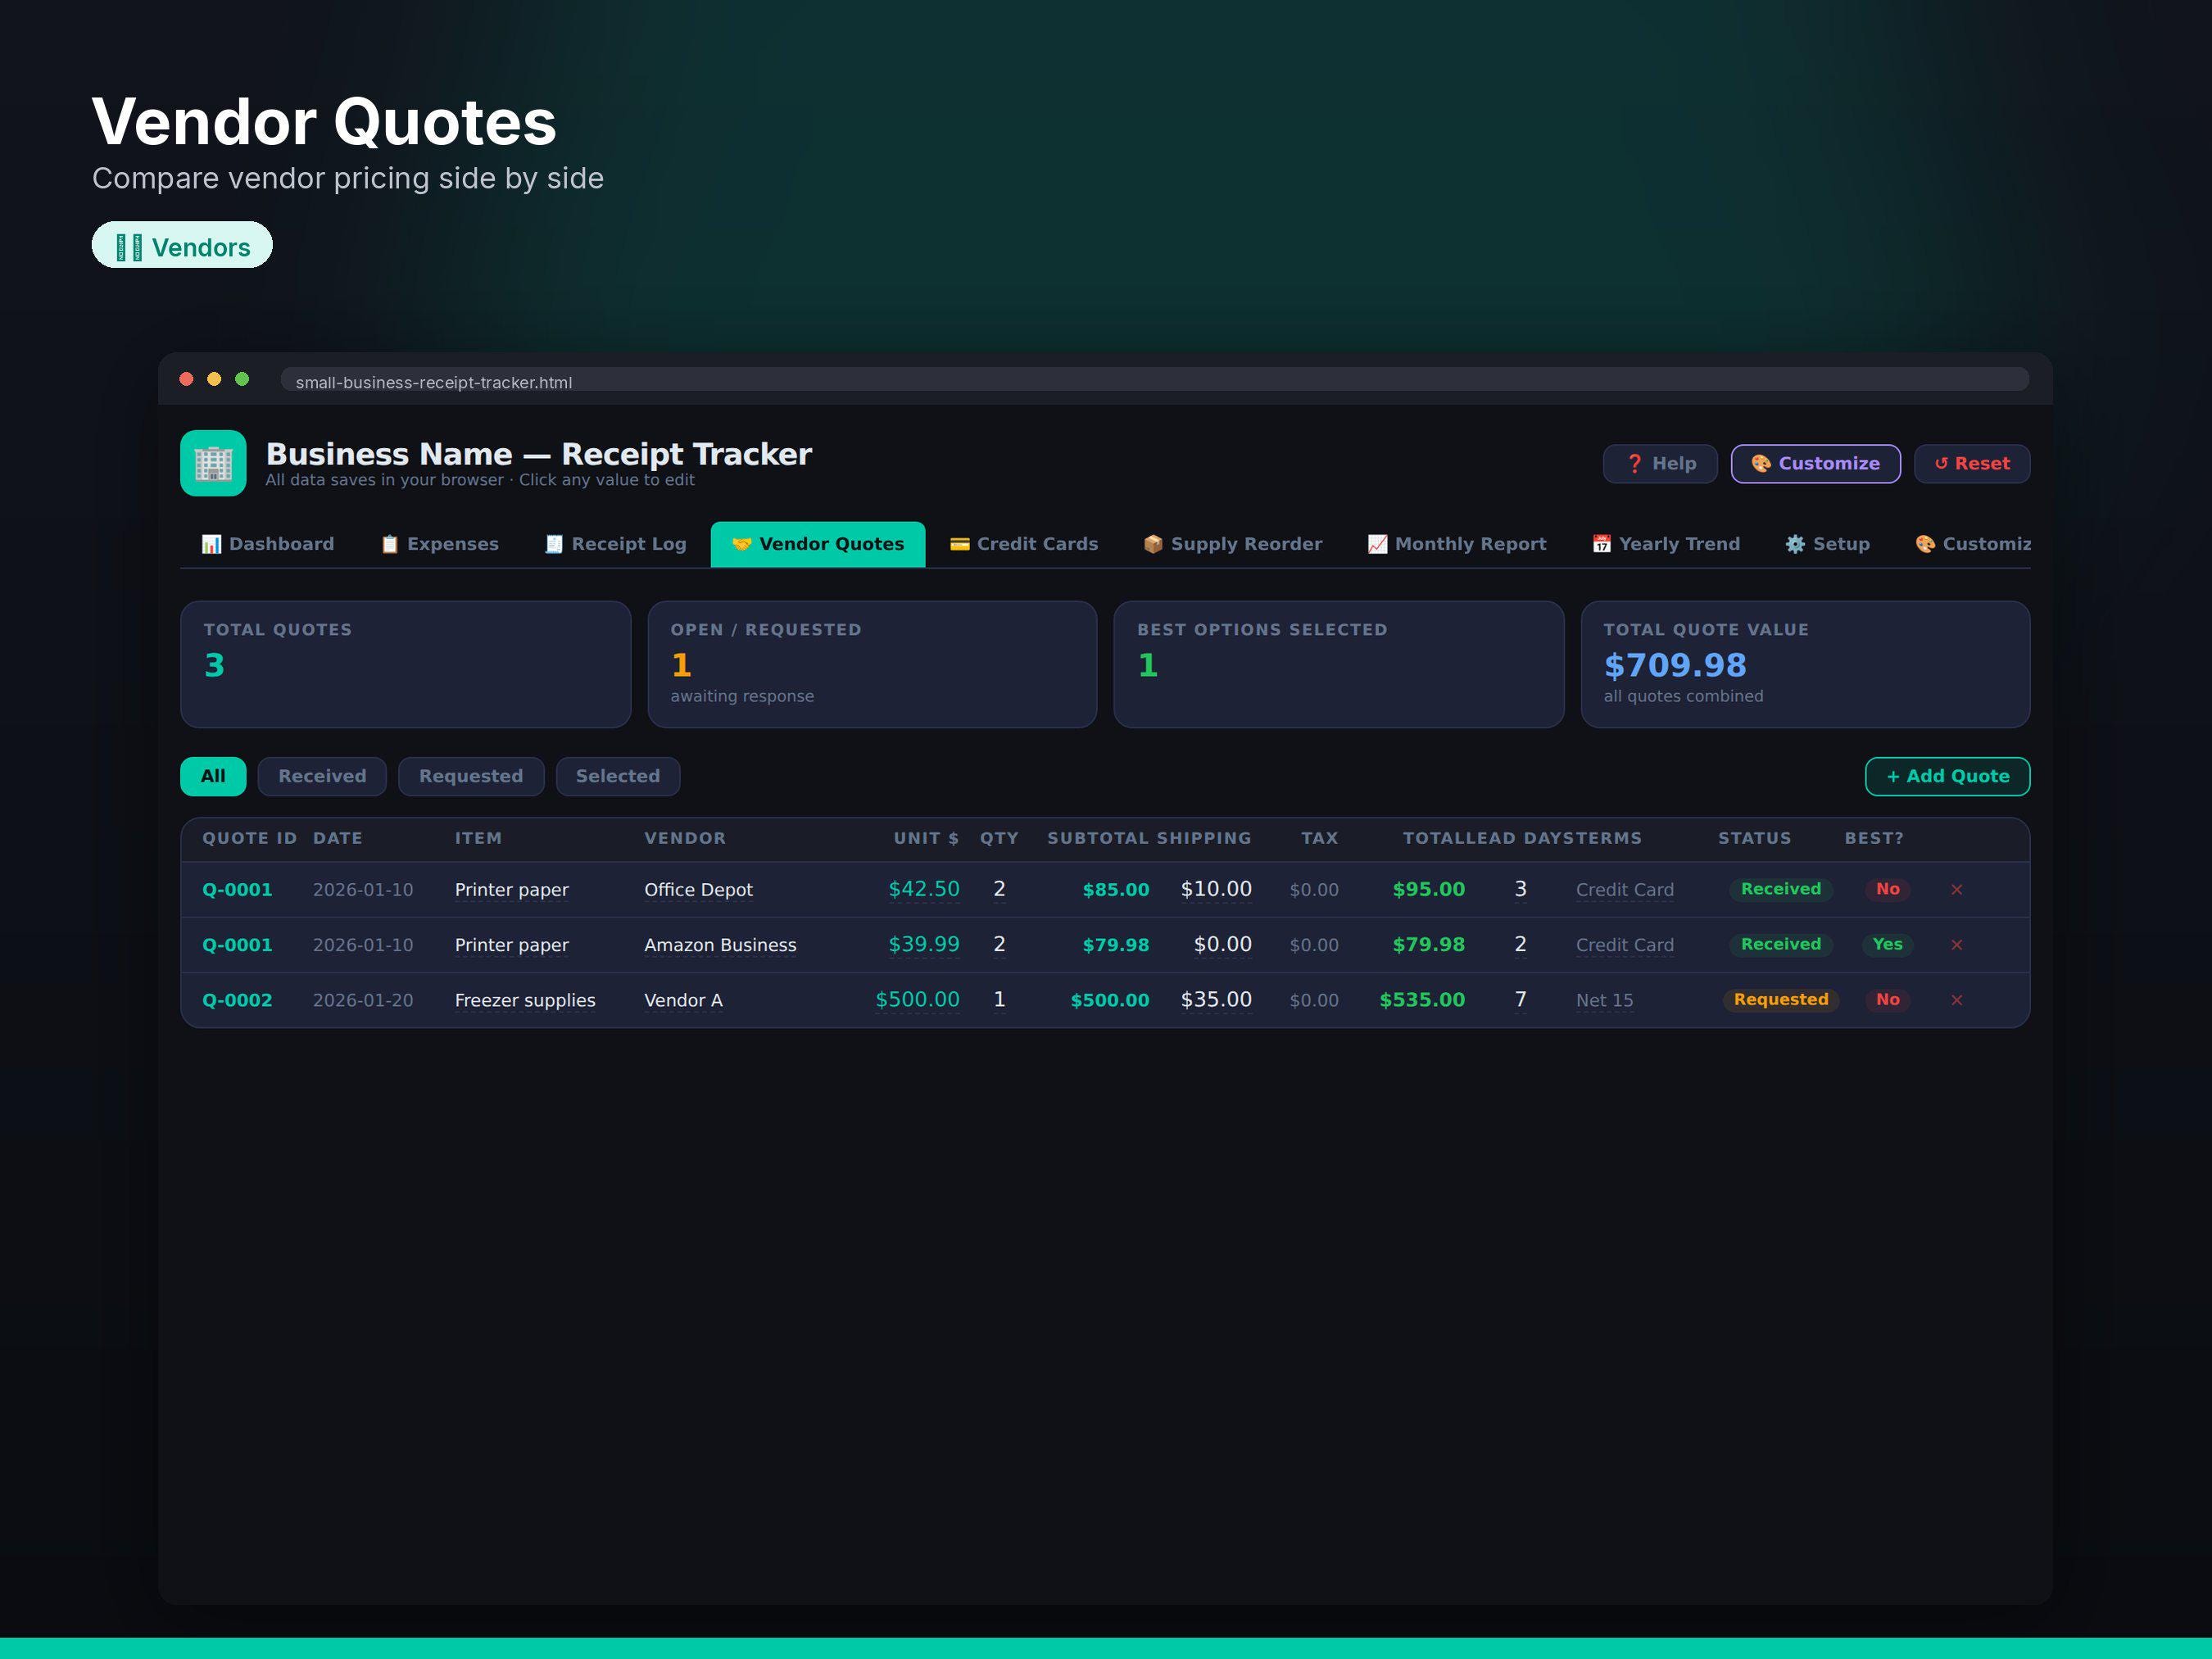The height and width of the screenshot is (1659, 2212).
Task: Open Received status for Amazon Business row
Action: click(x=1781, y=944)
